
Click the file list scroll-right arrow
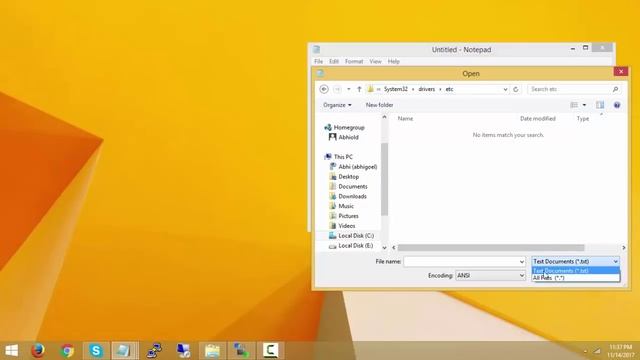click(x=623, y=248)
